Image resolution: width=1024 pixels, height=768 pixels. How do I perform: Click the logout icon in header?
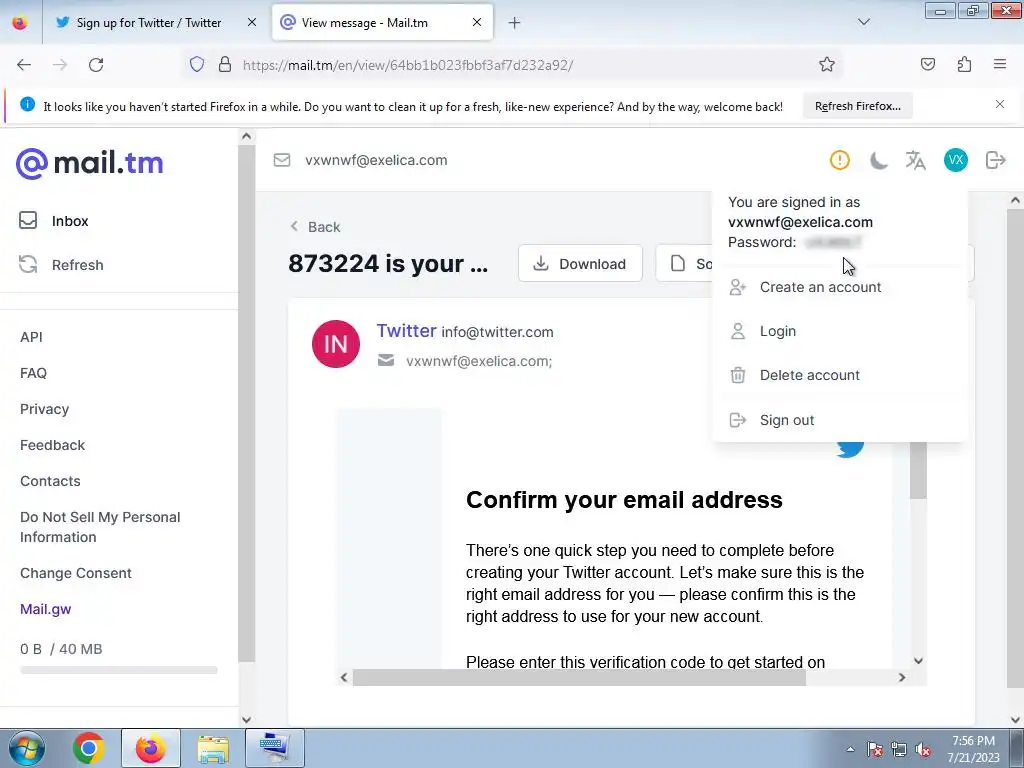click(x=995, y=160)
